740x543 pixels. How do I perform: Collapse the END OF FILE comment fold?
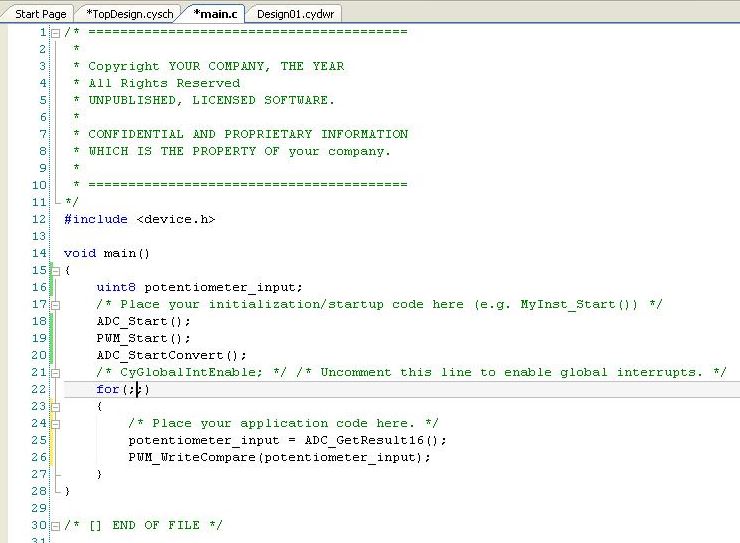pyautogui.click(x=55, y=525)
